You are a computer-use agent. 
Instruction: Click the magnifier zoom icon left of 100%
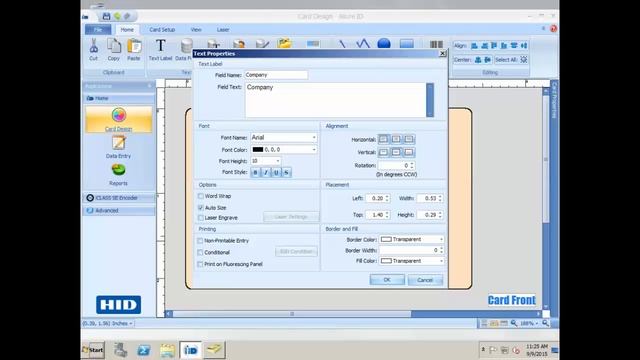pyautogui.click(x=514, y=323)
